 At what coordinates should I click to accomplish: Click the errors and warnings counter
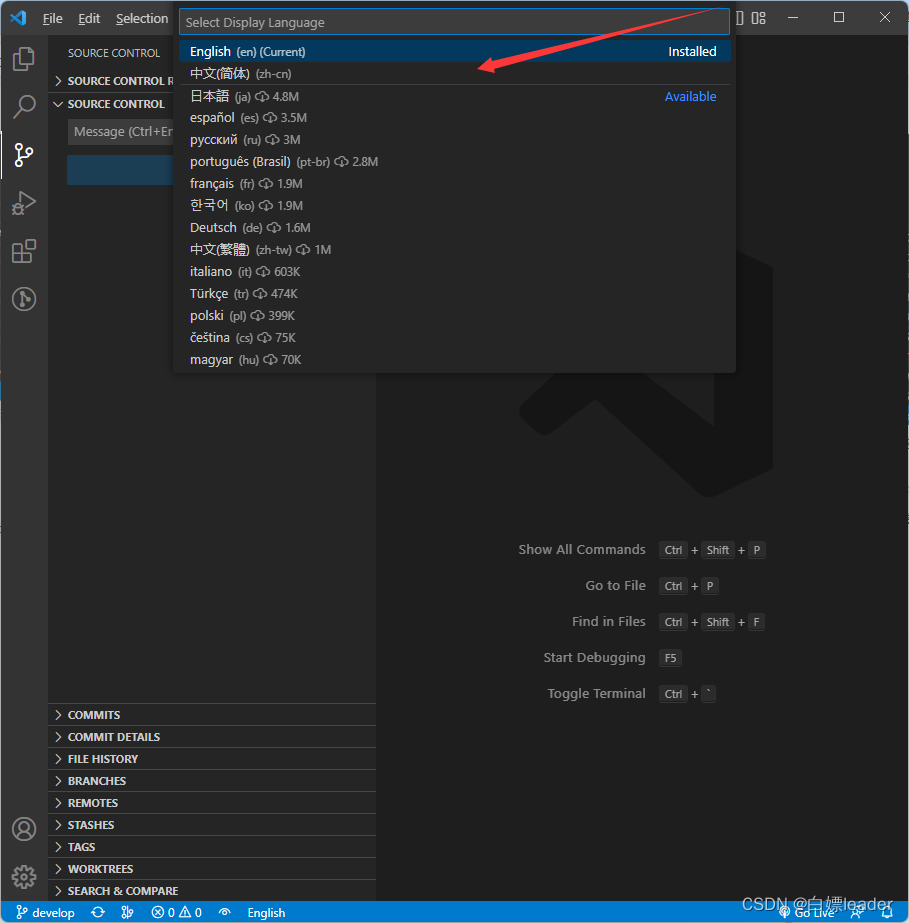(x=177, y=912)
